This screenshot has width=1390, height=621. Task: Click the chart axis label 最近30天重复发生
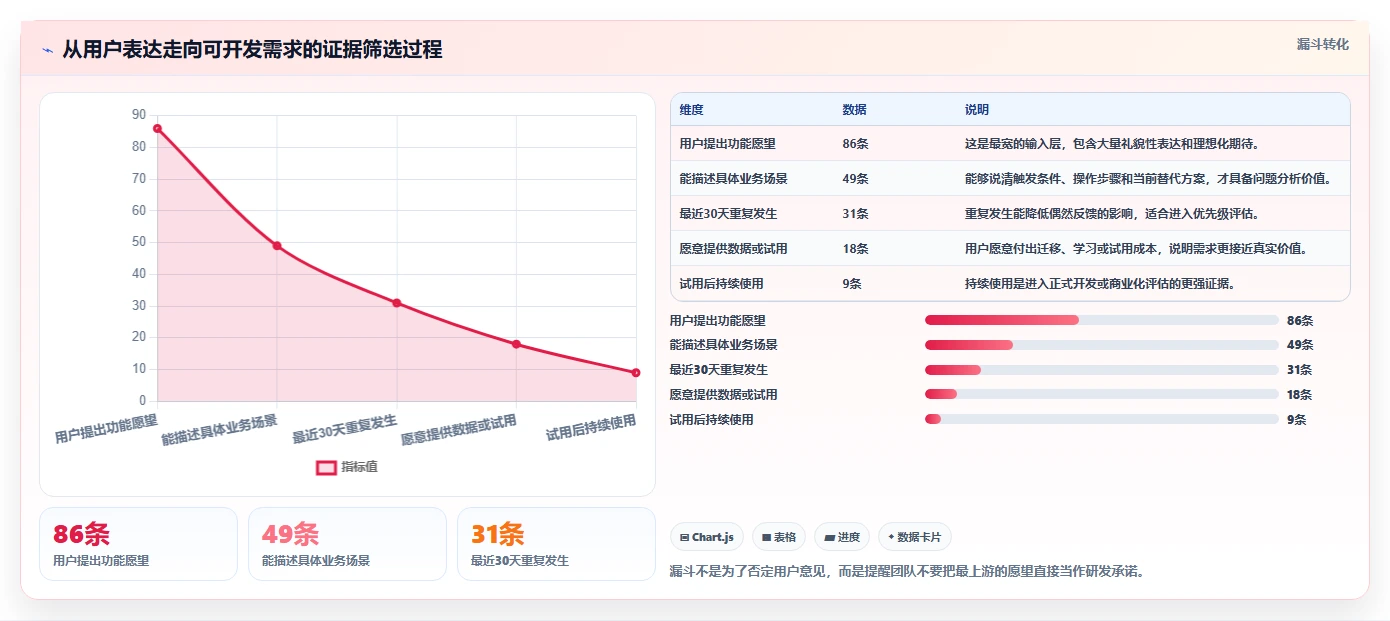344,428
